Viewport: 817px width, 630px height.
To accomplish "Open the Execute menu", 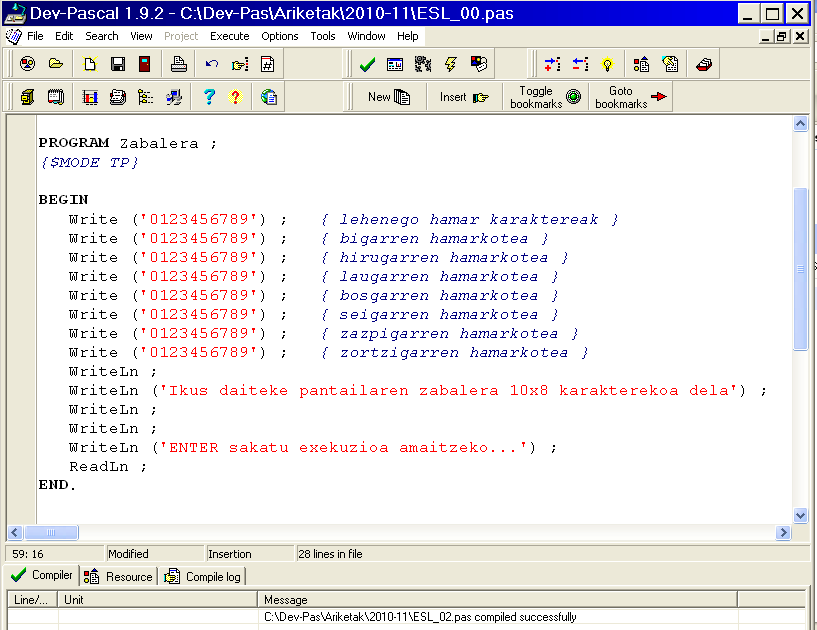I will [230, 36].
